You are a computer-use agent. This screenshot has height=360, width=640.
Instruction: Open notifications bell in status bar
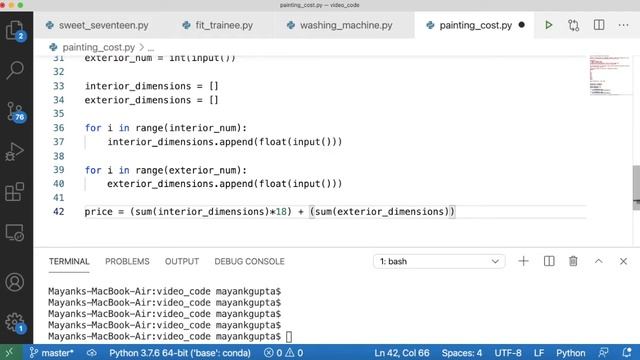(627, 353)
